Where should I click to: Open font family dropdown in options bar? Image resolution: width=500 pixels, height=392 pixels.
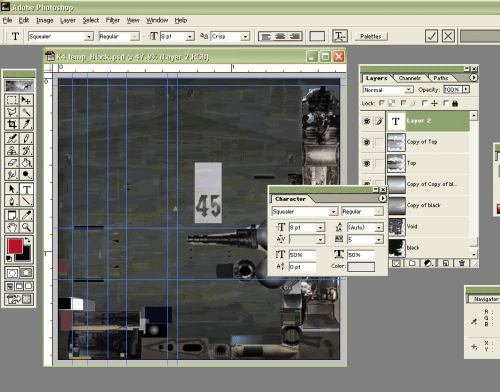click(89, 36)
